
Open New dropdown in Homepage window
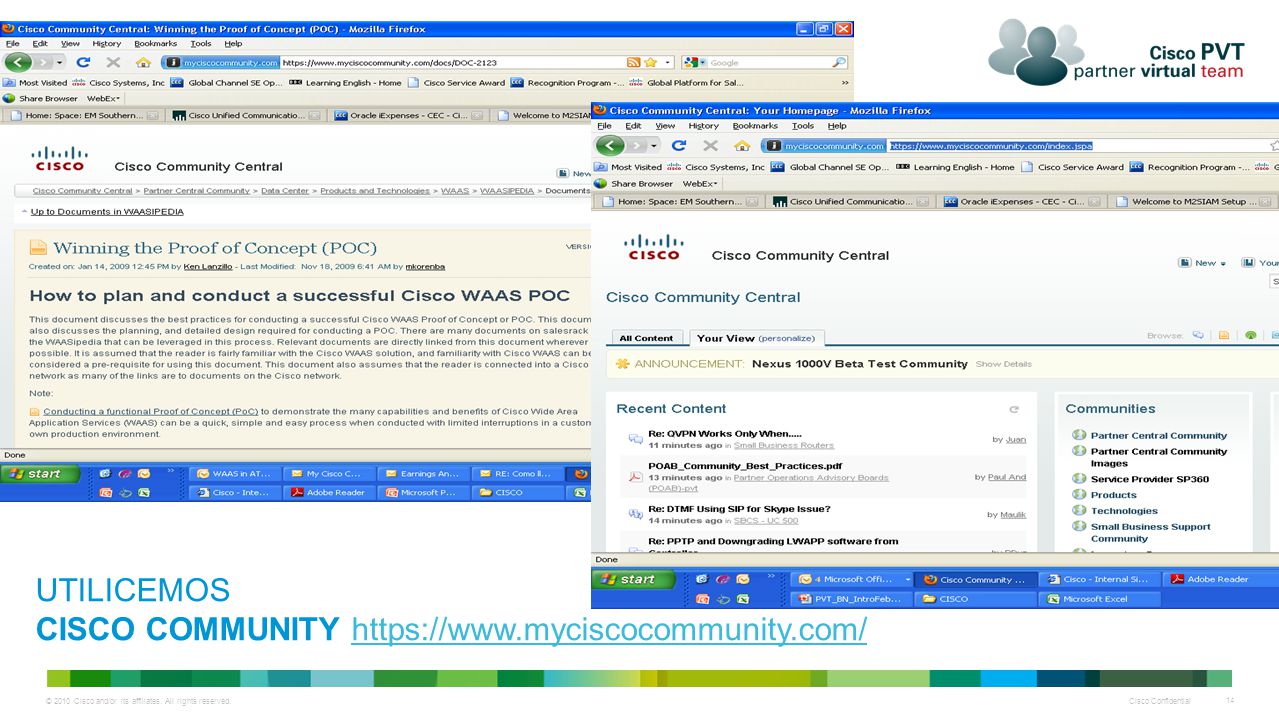tap(1203, 263)
